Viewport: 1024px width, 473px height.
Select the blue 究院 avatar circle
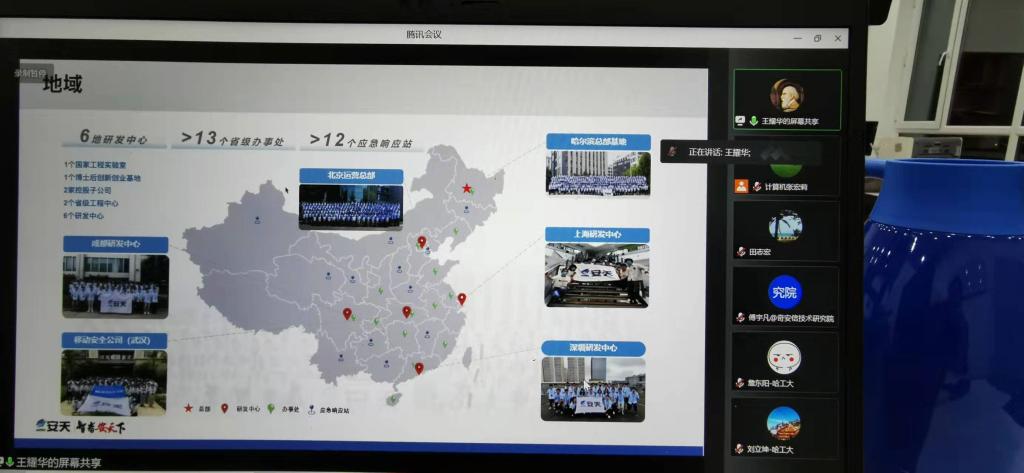pos(784,293)
